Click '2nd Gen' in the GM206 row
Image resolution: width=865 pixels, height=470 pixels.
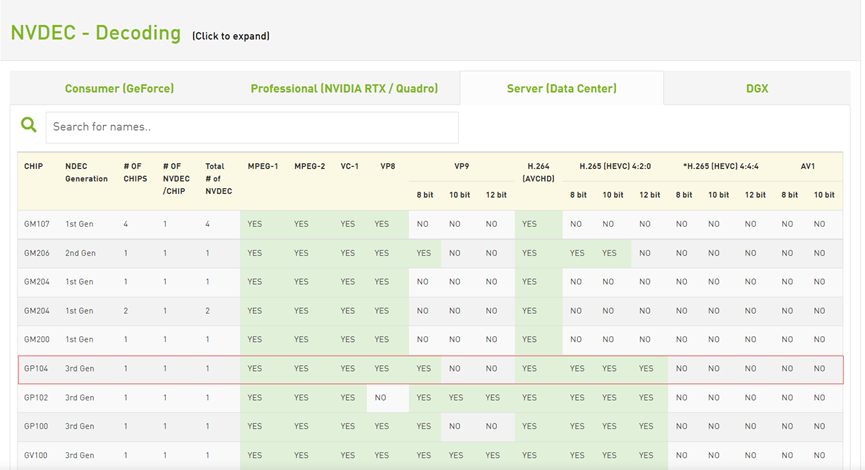(x=81, y=253)
